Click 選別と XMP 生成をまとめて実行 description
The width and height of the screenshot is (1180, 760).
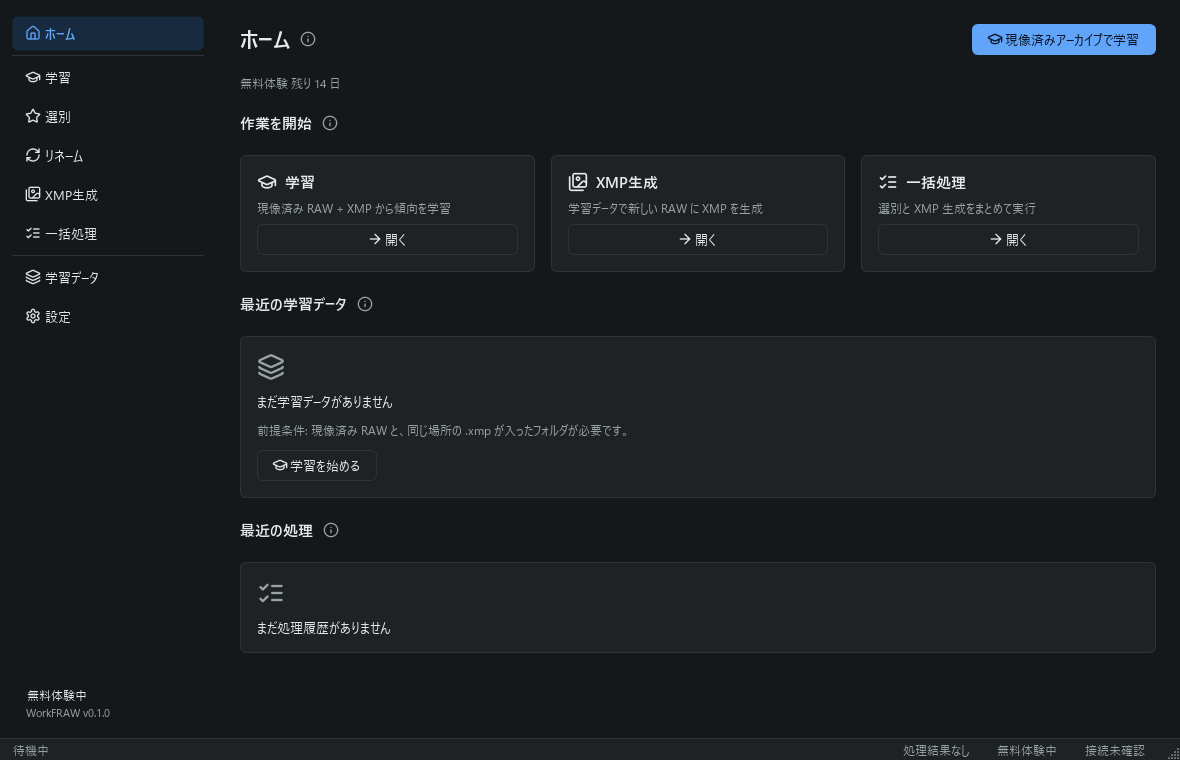pyautogui.click(x=956, y=208)
